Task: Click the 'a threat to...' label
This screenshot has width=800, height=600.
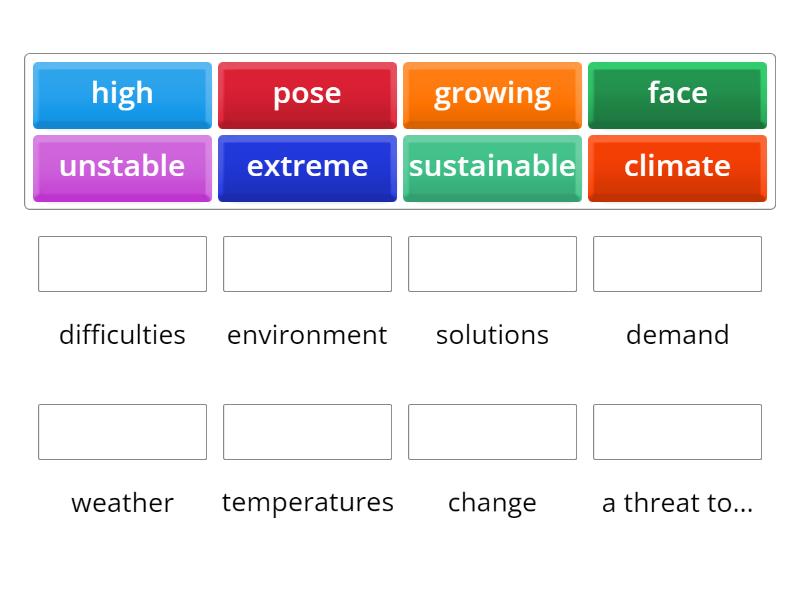Action: 677,503
